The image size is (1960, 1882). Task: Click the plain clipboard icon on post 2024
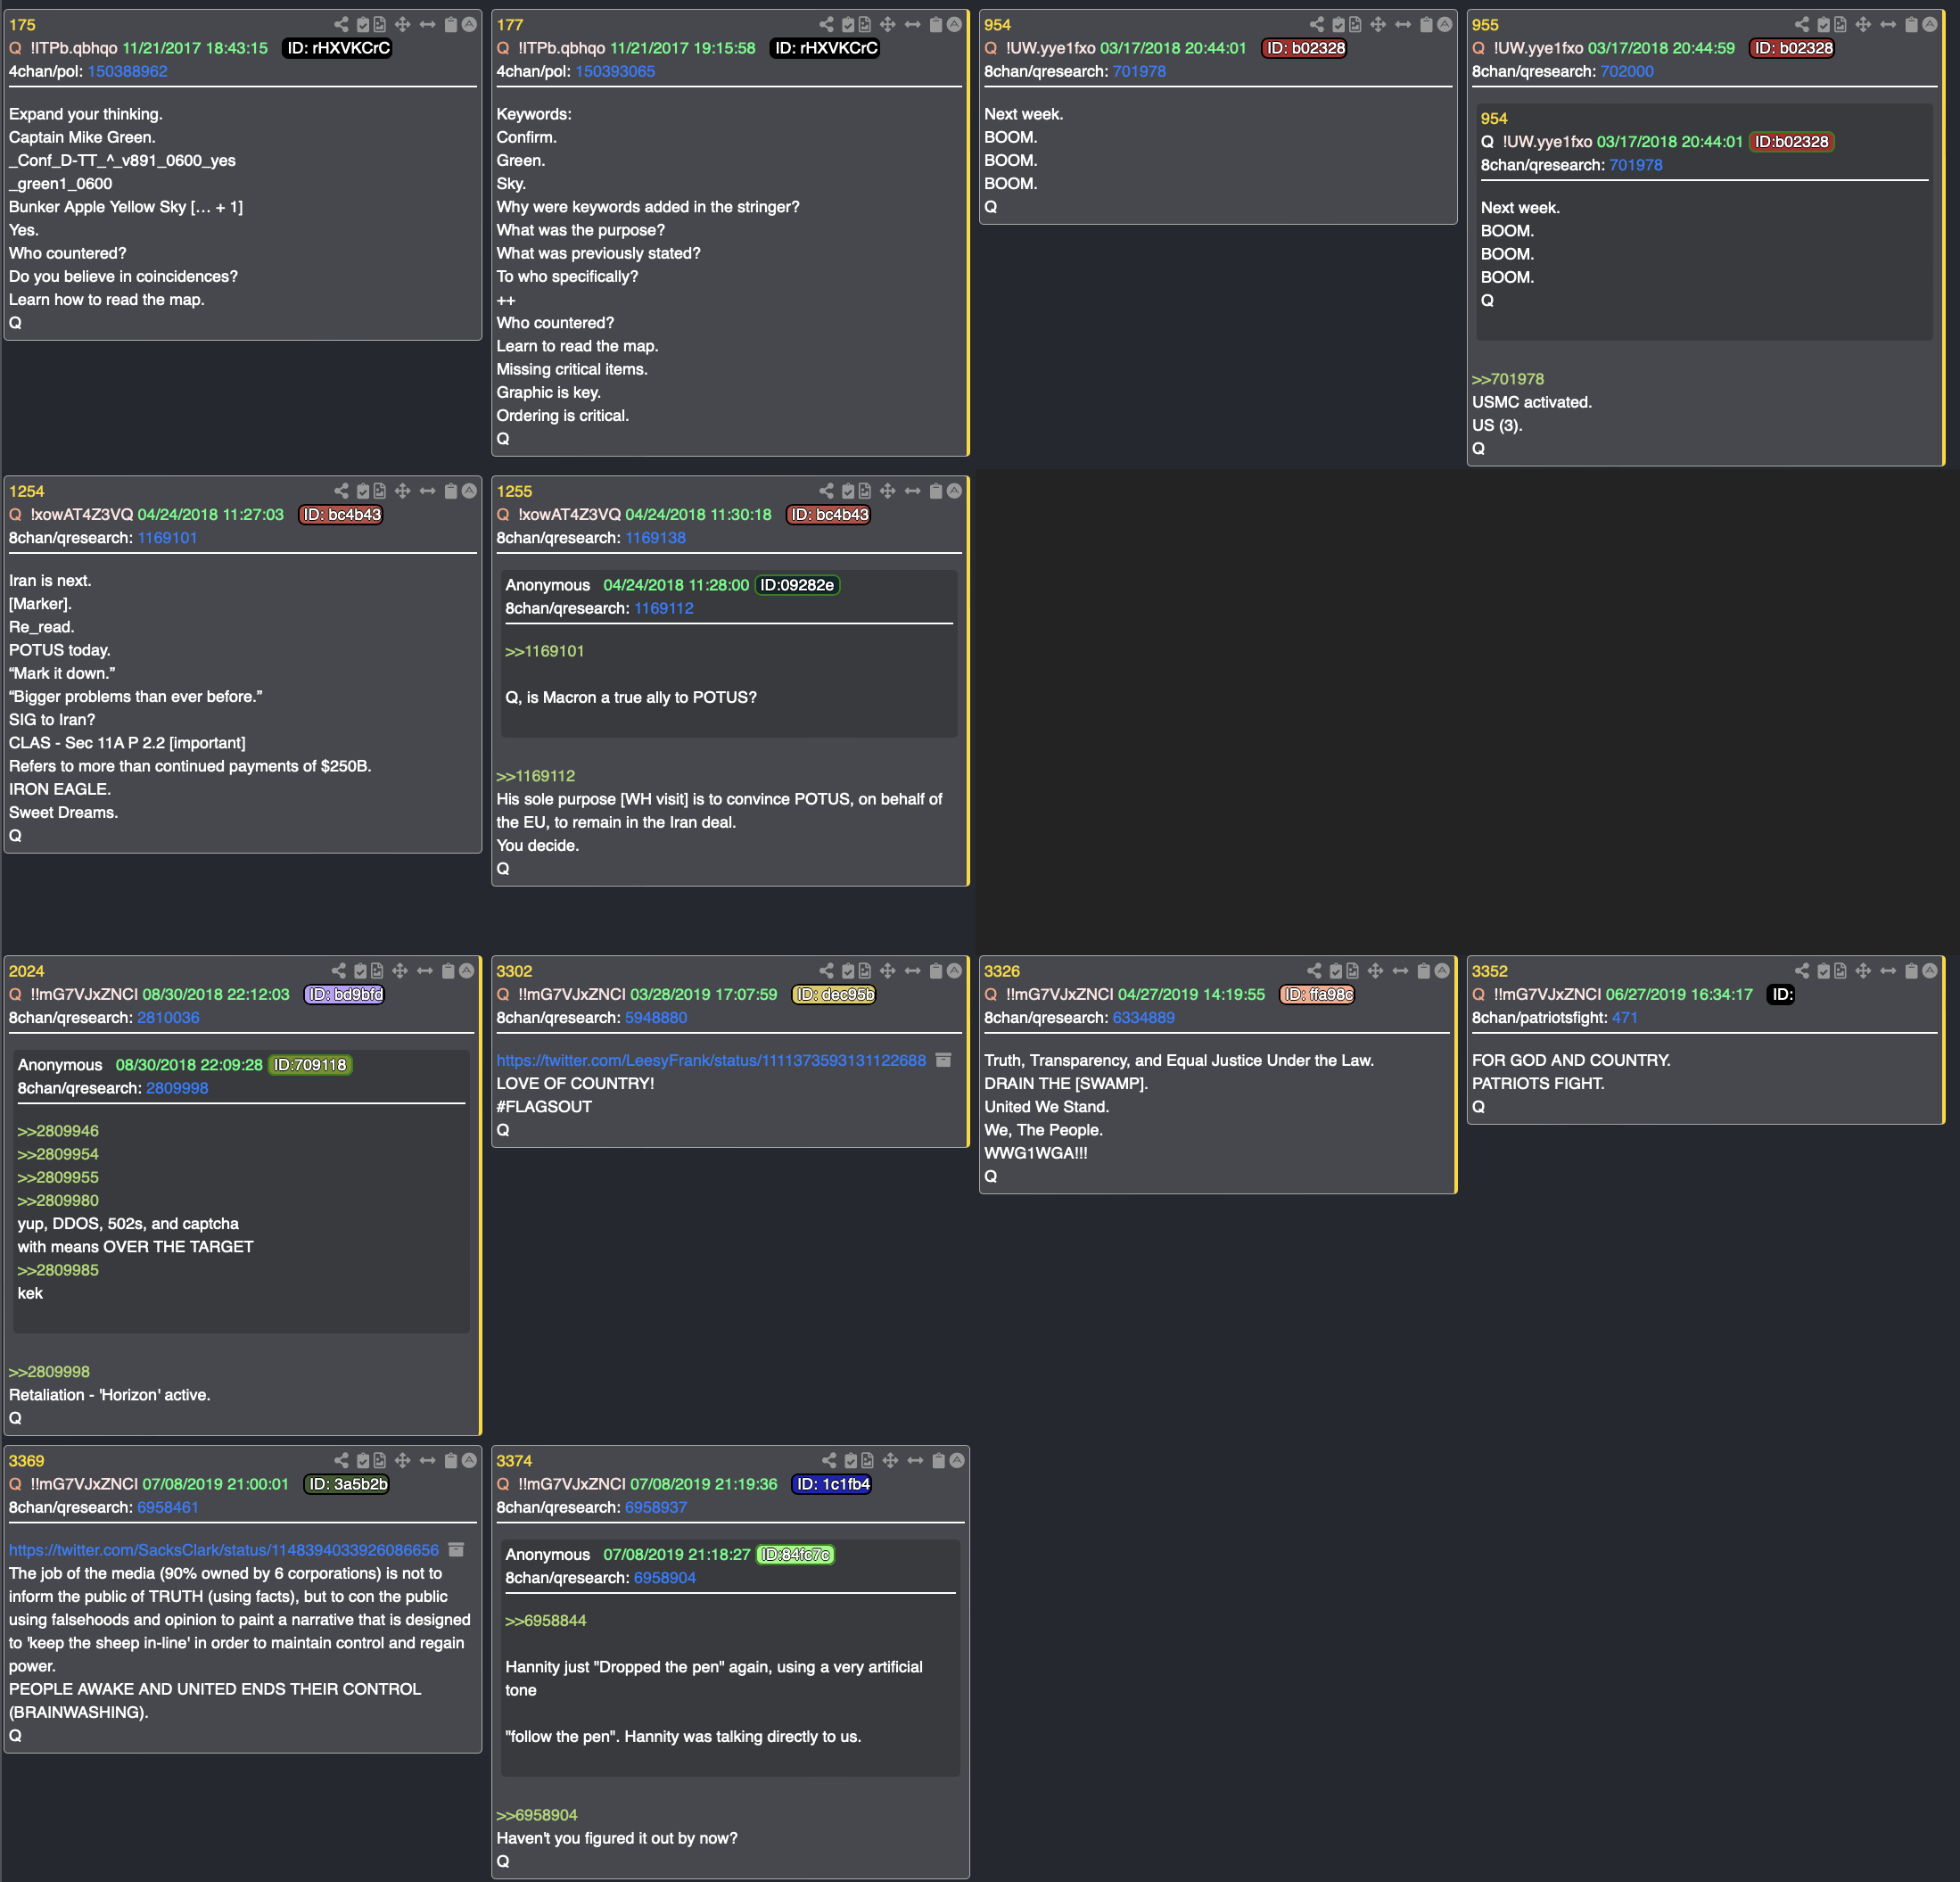(x=448, y=971)
